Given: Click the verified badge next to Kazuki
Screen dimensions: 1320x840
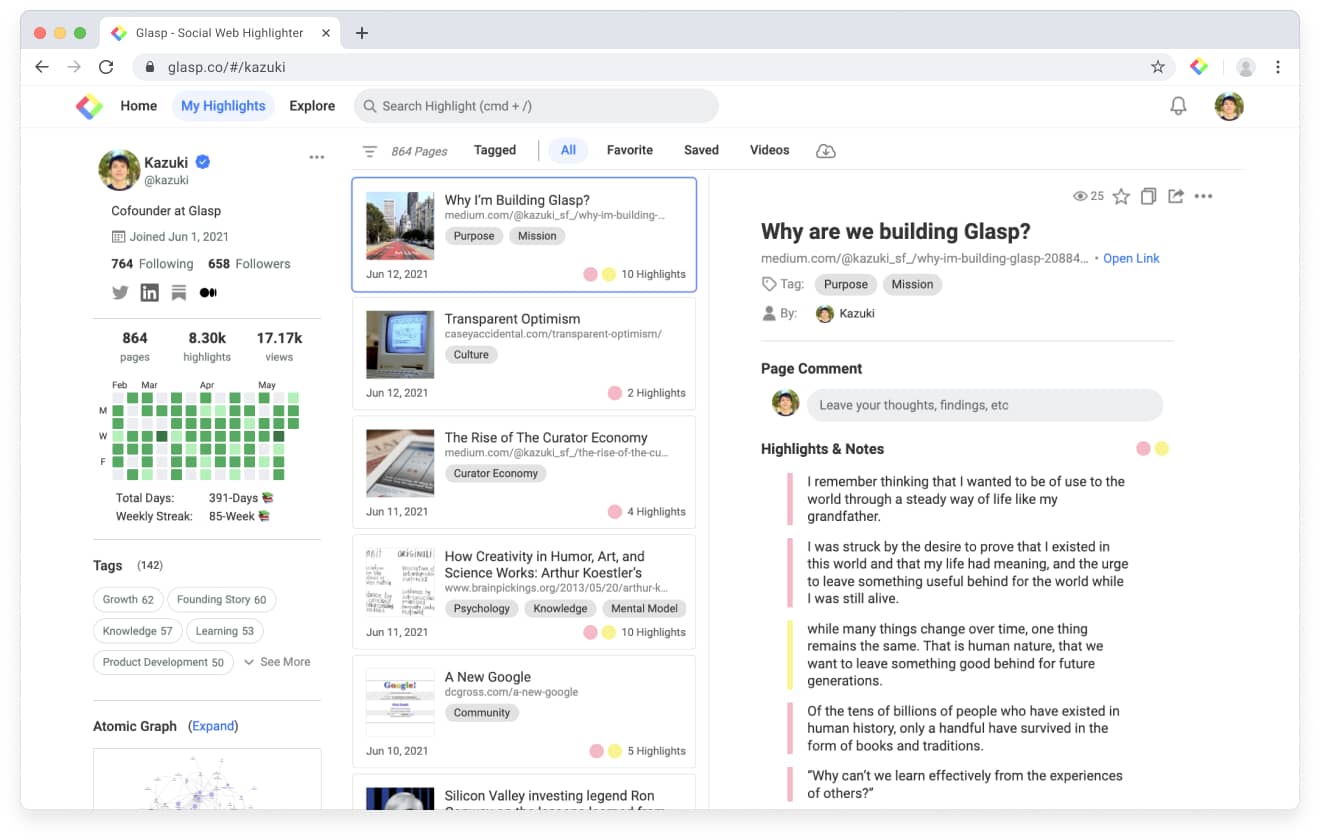Looking at the screenshot, I should point(203,162).
